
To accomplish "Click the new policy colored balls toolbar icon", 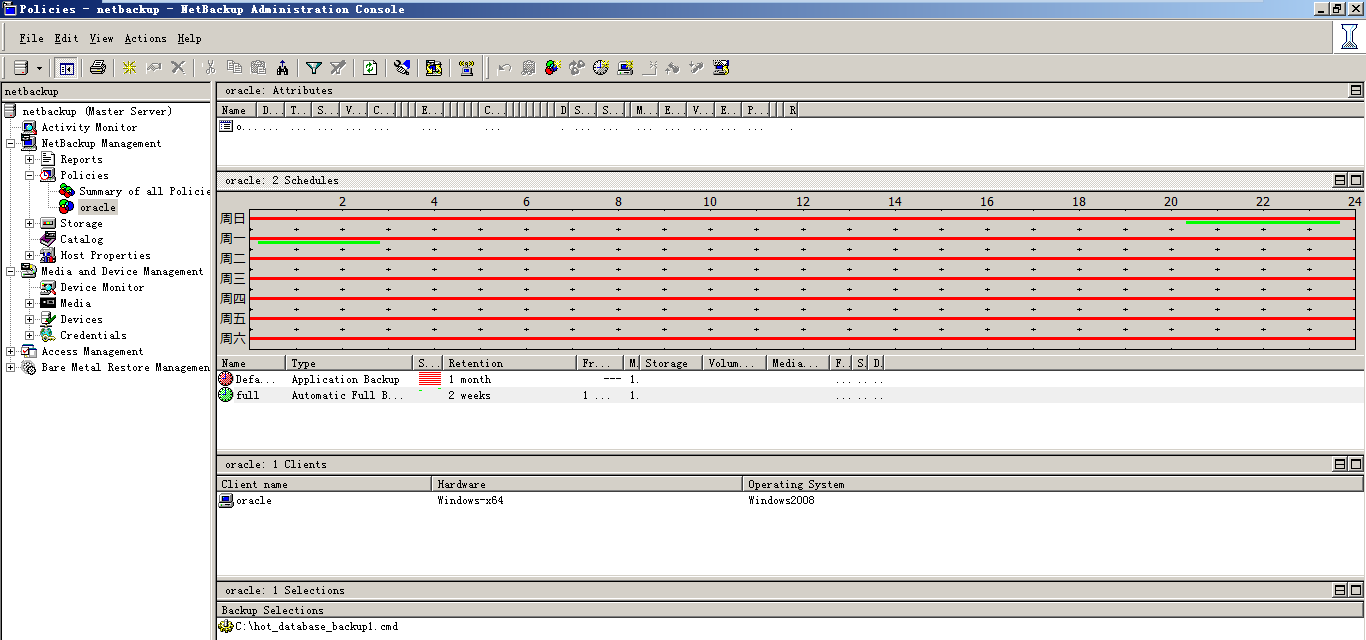I will [x=552, y=68].
